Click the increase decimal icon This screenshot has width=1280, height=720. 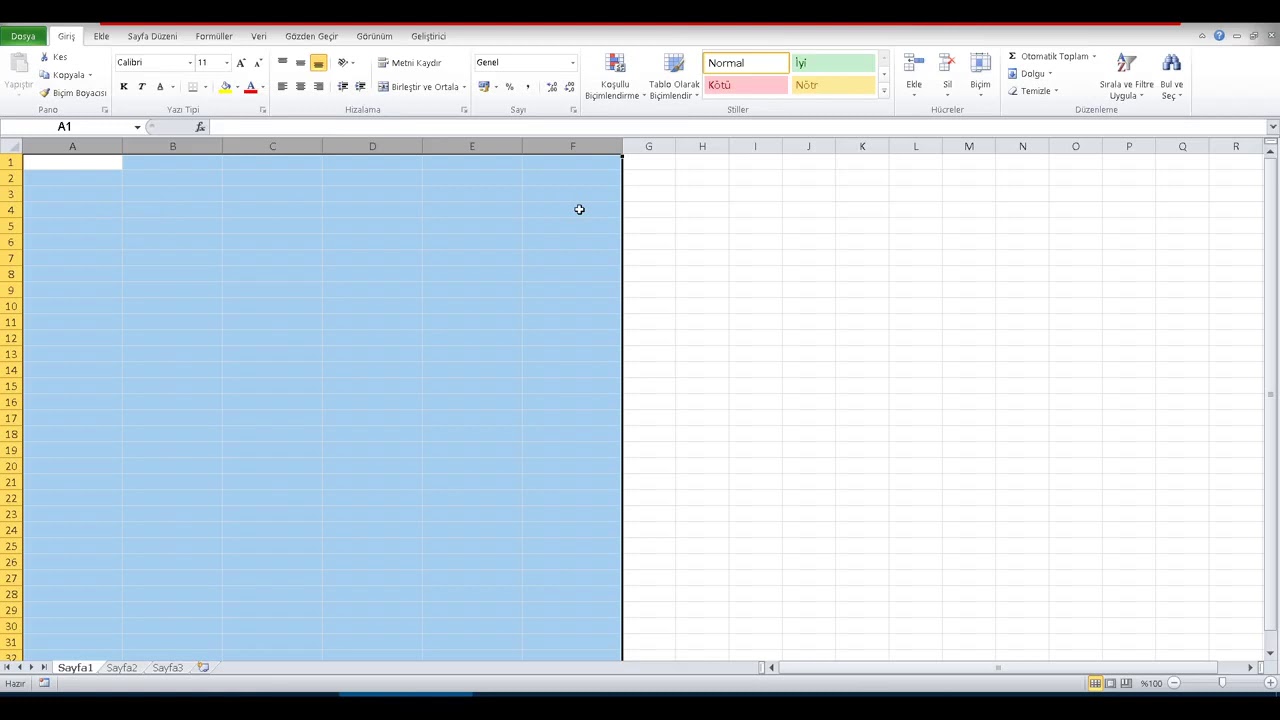click(x=552, y=87)
